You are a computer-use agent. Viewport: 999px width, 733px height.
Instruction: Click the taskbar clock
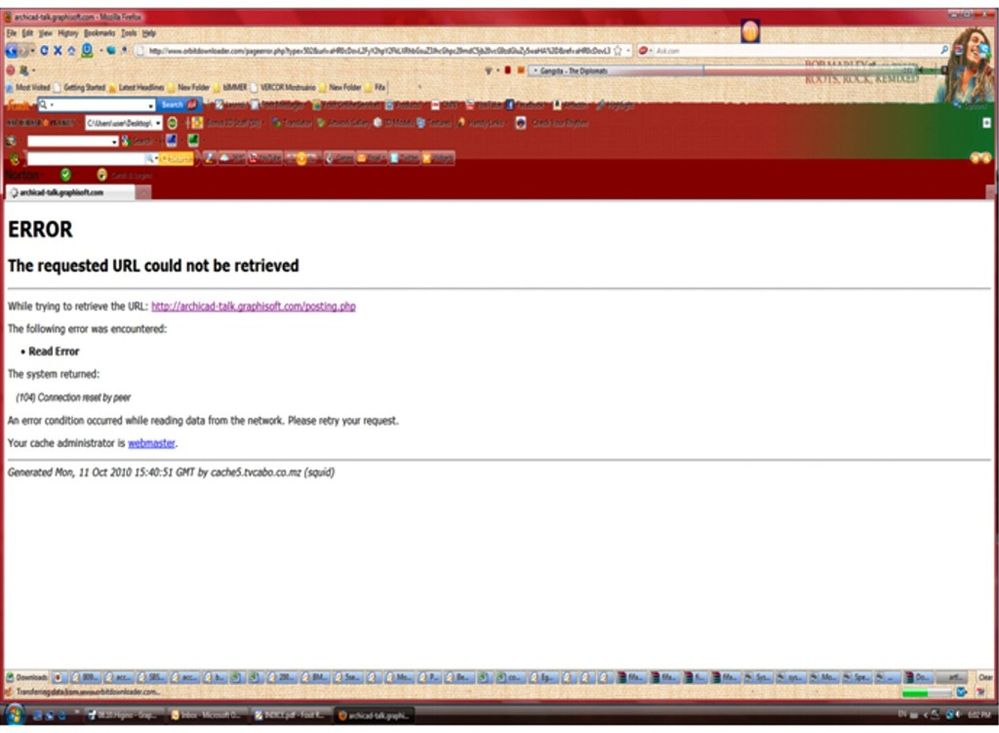click(979, 715)
